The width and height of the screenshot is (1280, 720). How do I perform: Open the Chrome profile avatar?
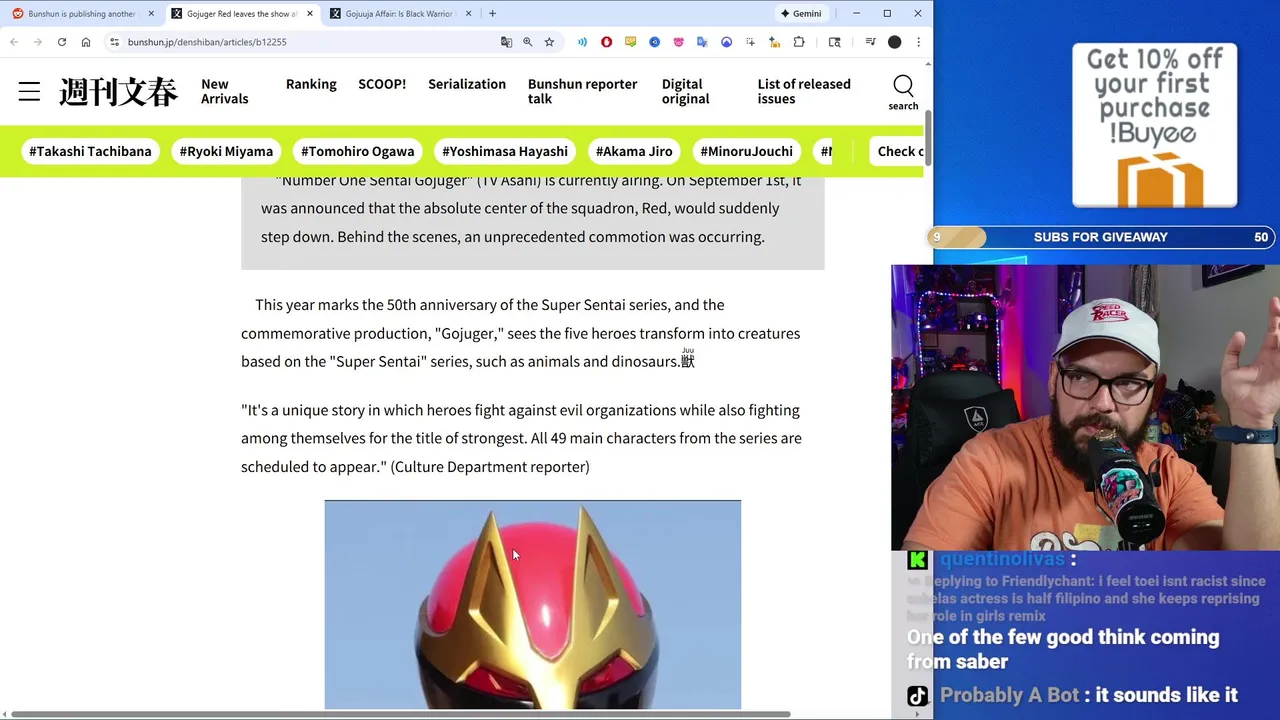[x=894, y=42]
